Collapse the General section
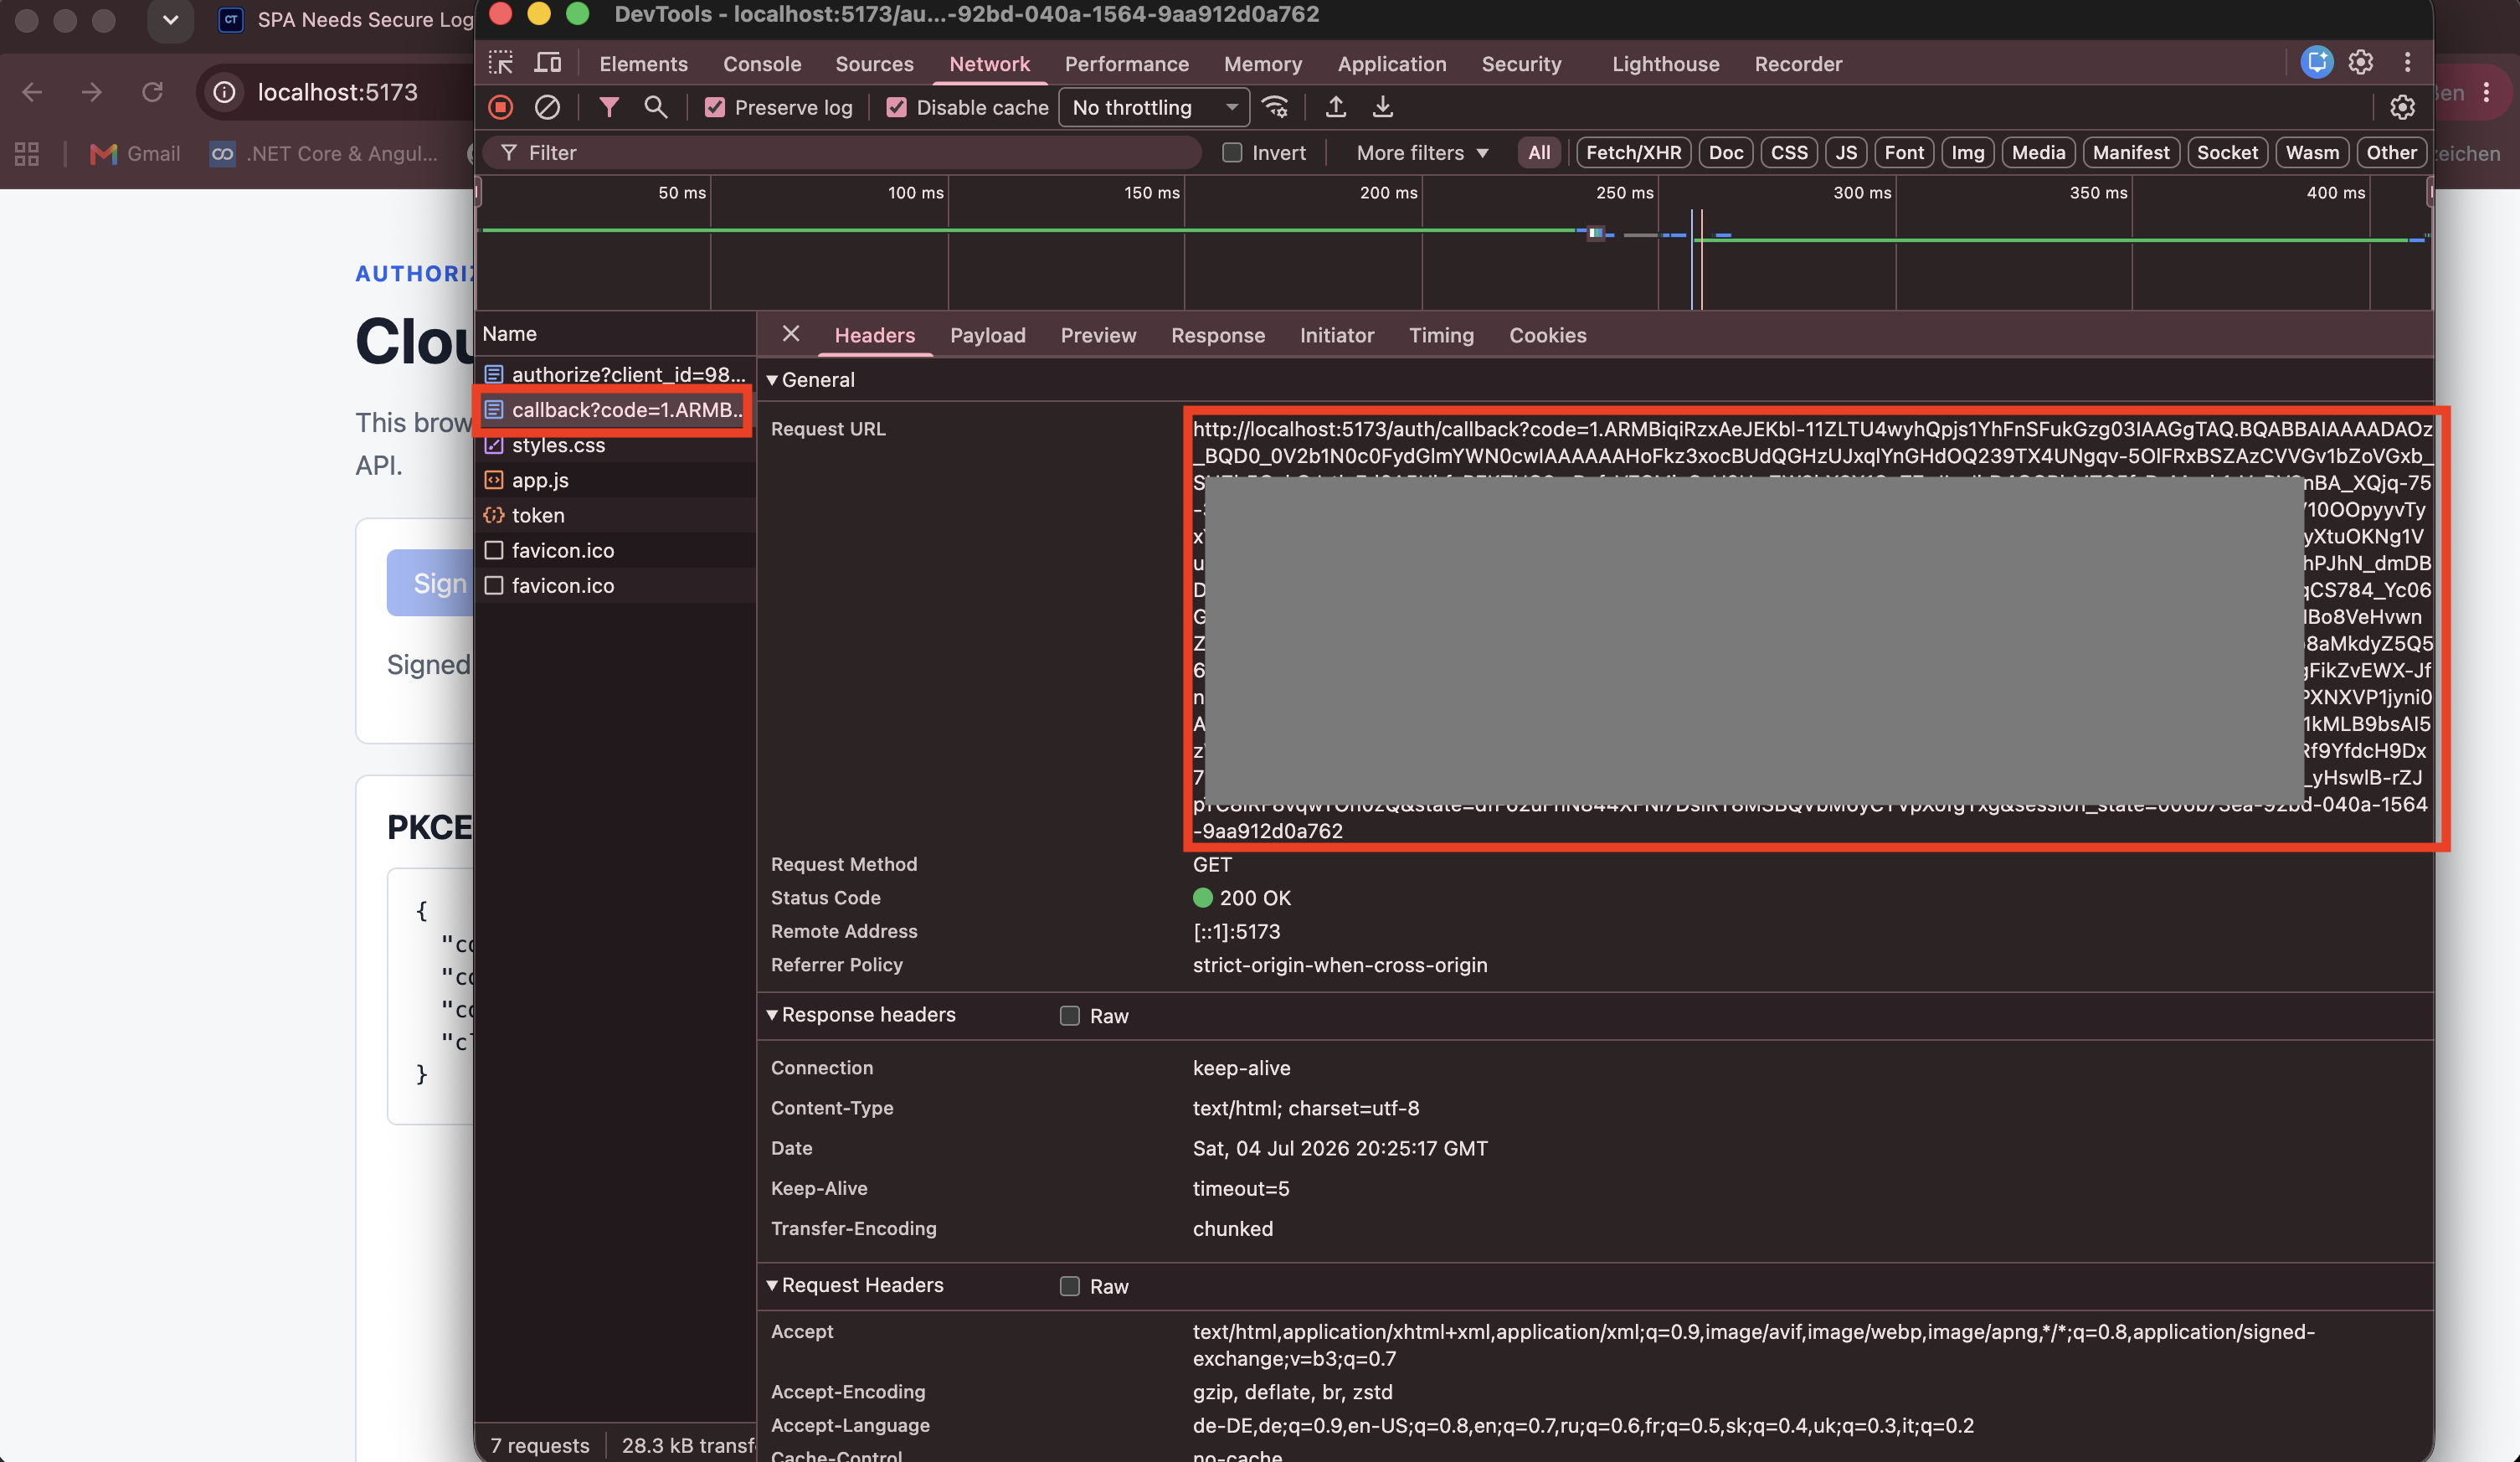 click(771, 380)
